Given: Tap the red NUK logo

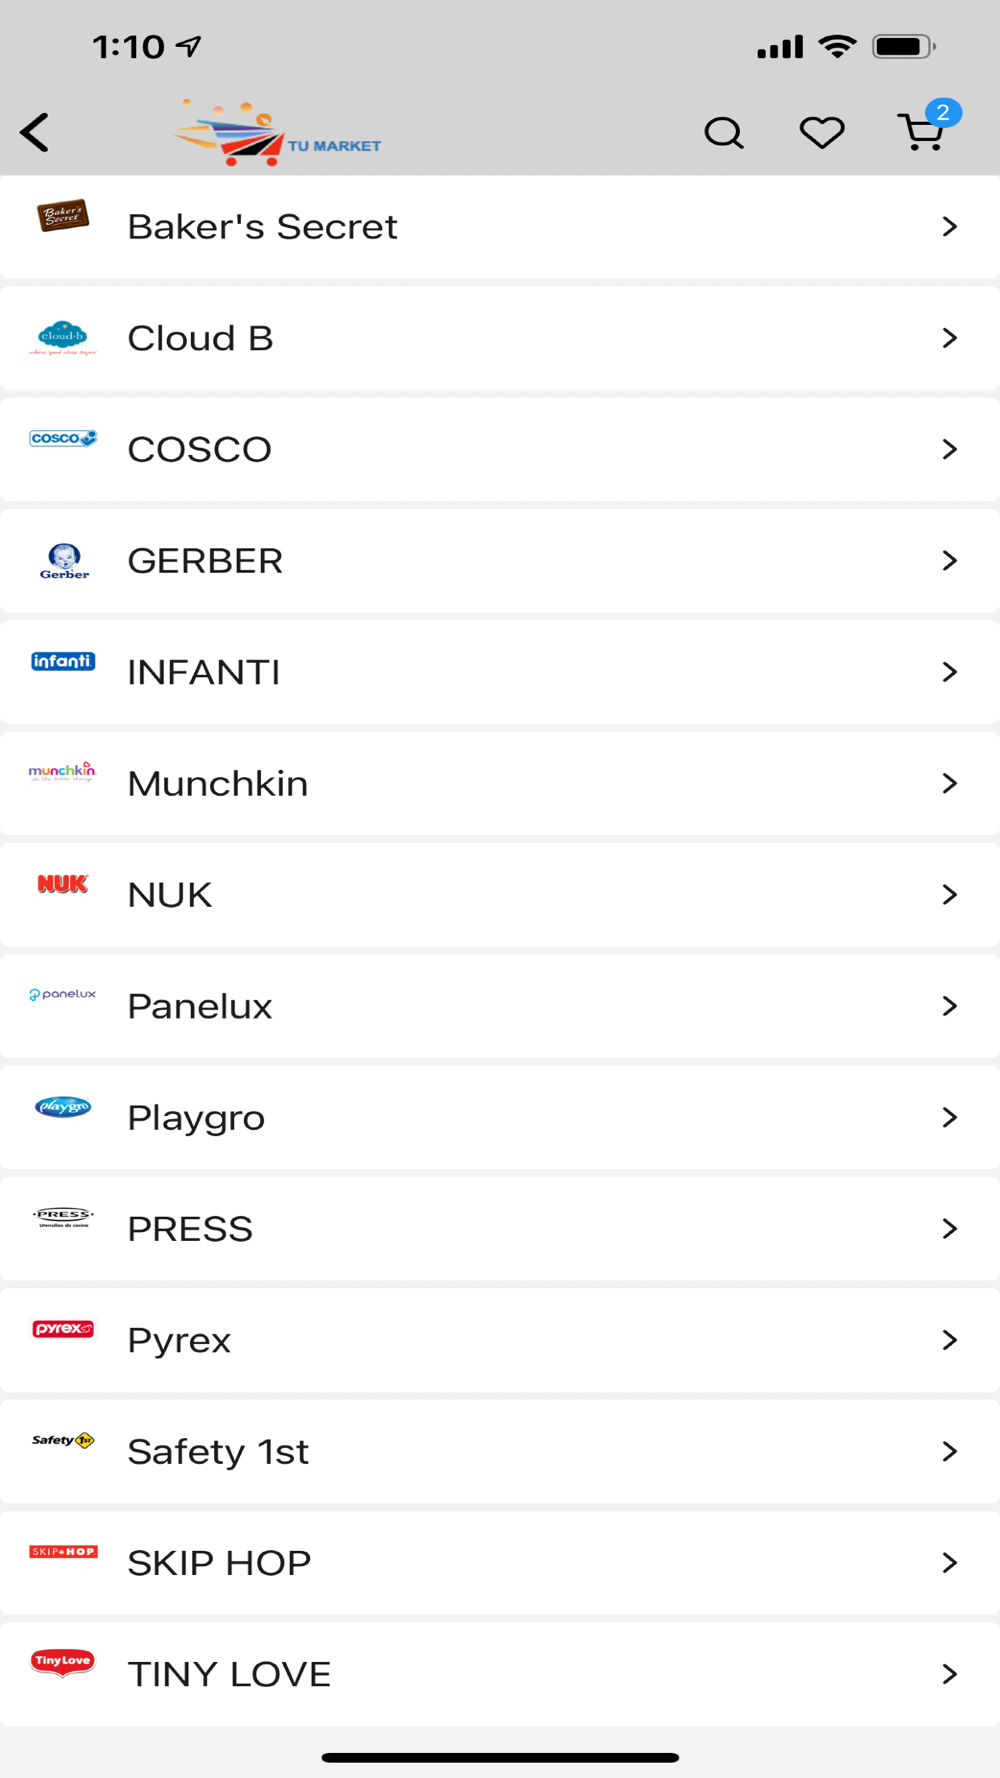Looking at the screenshot, I should tap(63, 884).
